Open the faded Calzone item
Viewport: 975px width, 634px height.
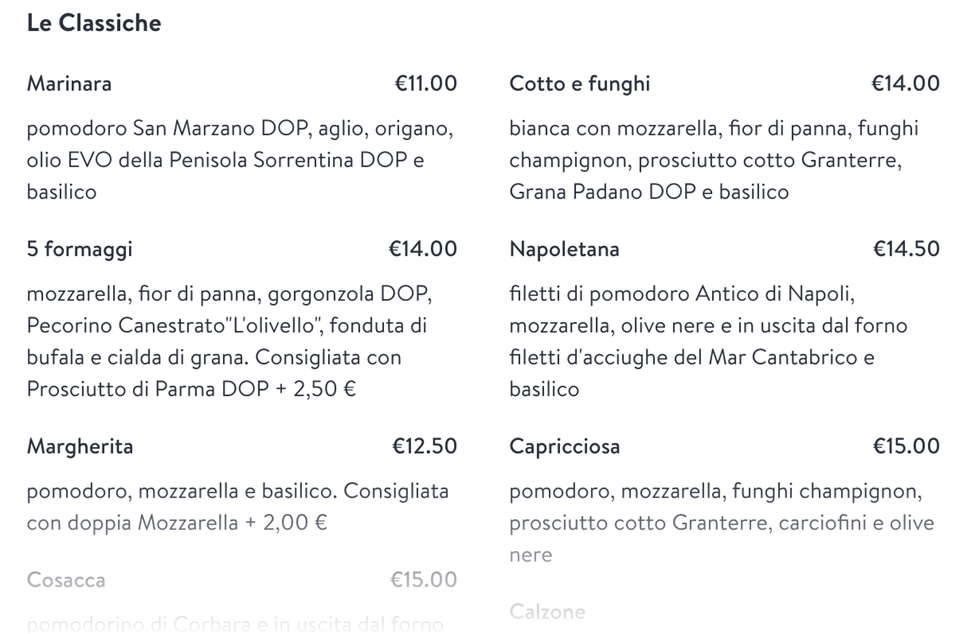[x=547, y=612]
